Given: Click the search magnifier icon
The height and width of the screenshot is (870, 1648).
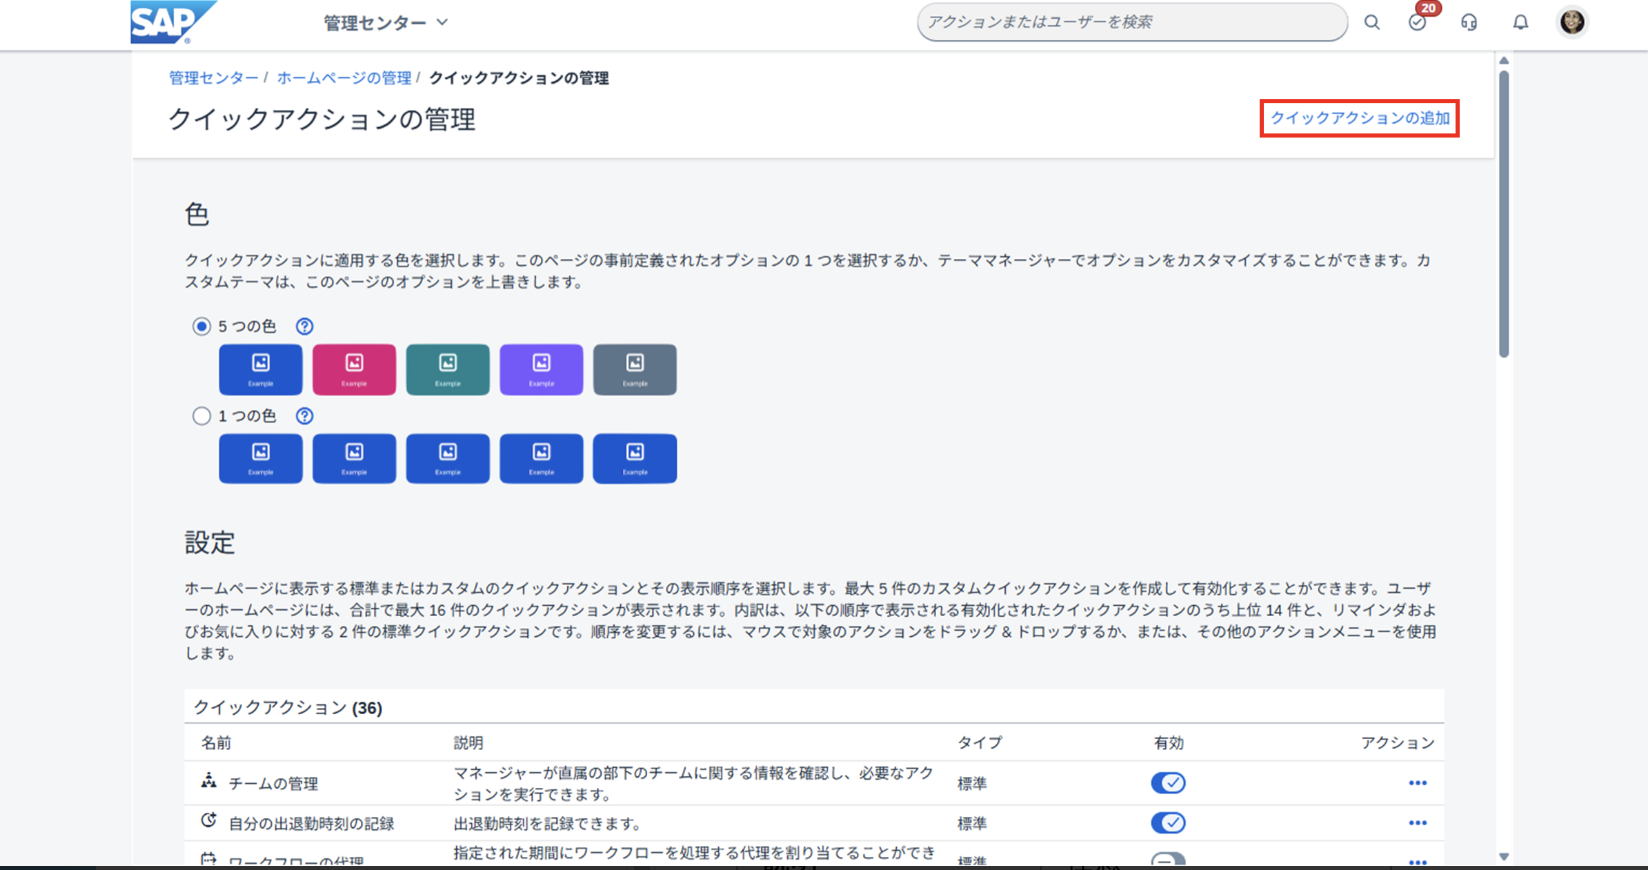Looking at the screenshot, I should [1372, 22].
